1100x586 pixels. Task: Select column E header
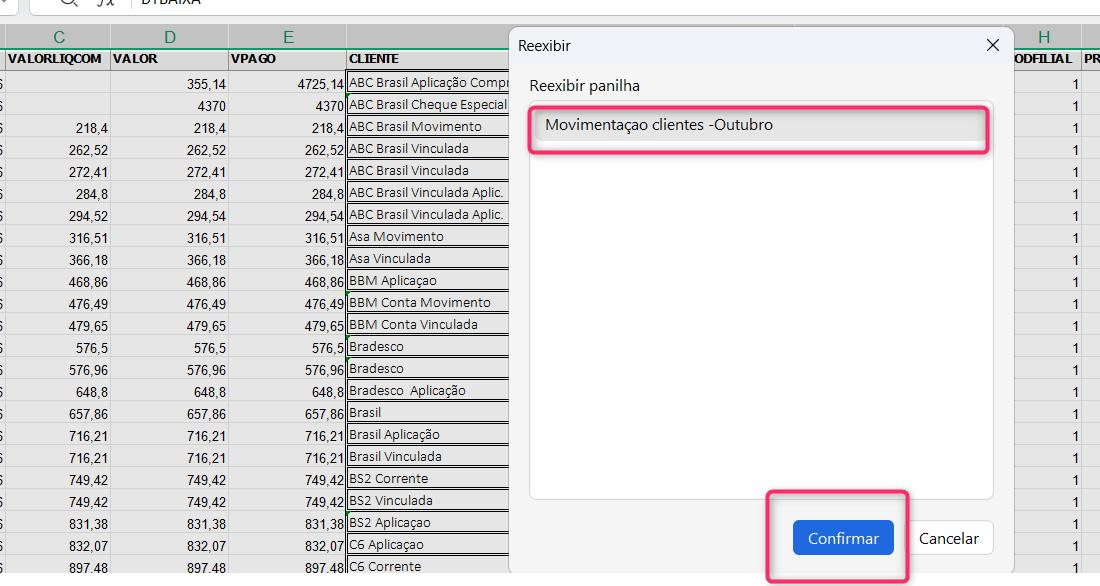[x=288, y=37]
